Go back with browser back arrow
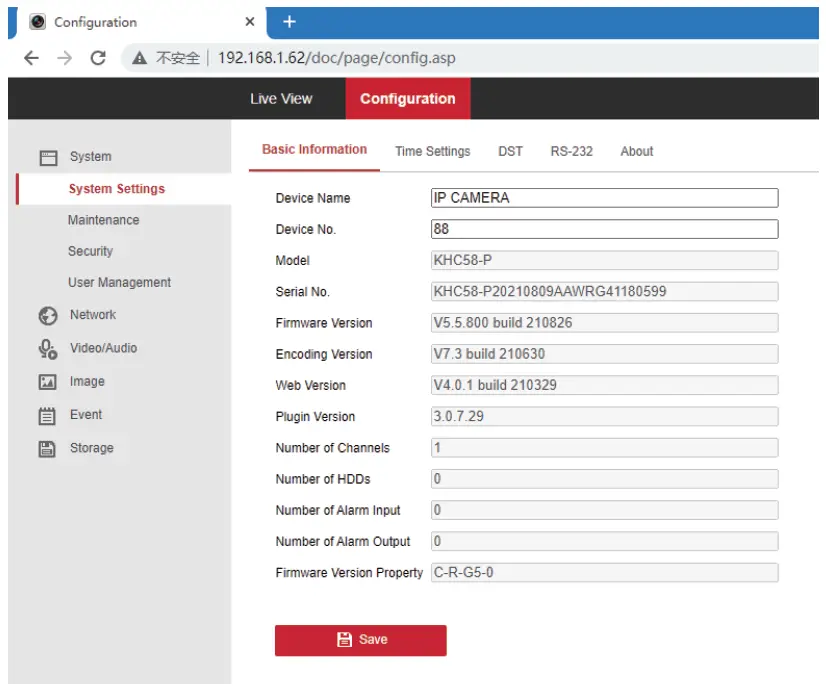Viewport: 826px width, 699px height. (31, 58)
